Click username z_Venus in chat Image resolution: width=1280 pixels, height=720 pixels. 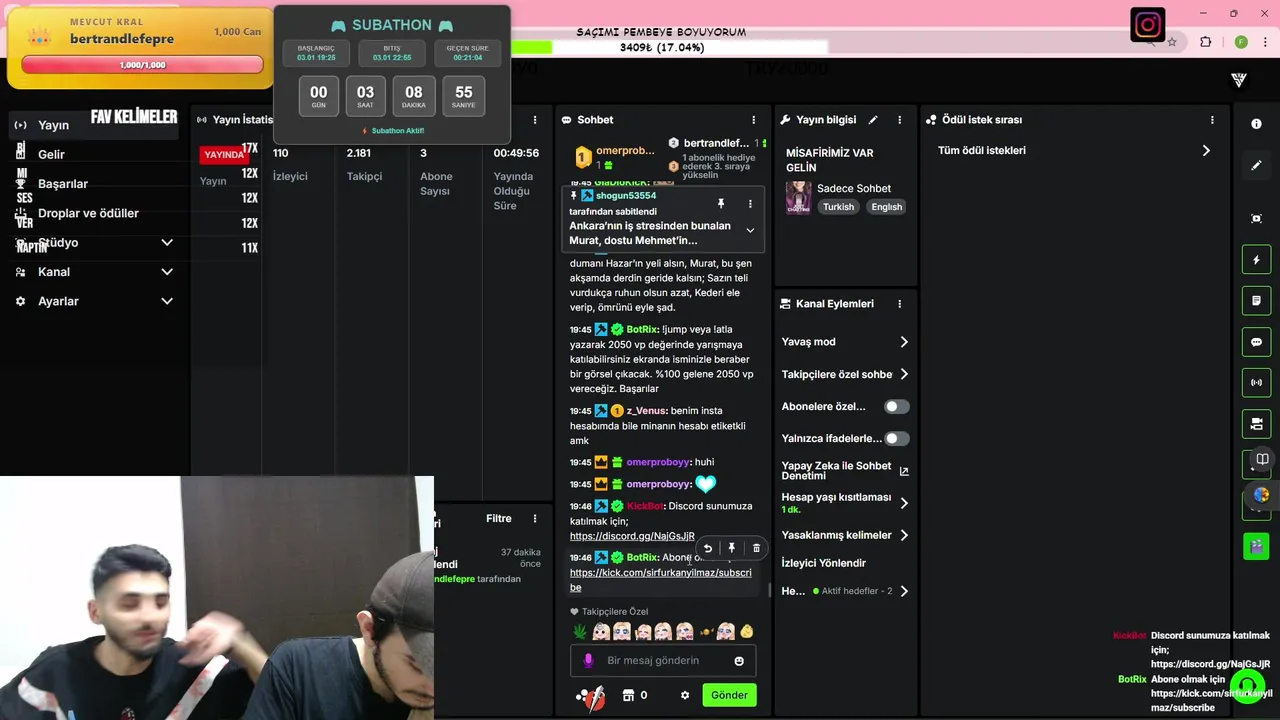[x=647, y=411]
